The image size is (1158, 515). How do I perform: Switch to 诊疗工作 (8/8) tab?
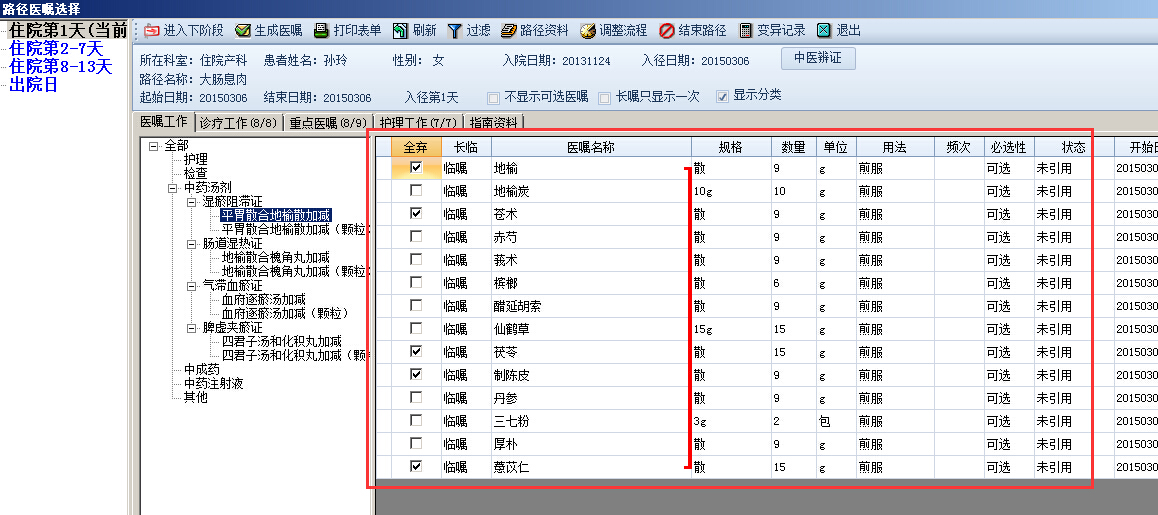pos(239,123)
